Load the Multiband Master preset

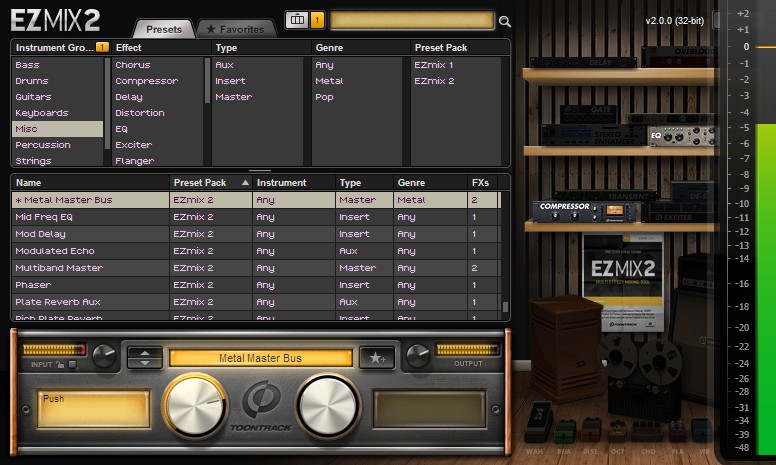255,268
